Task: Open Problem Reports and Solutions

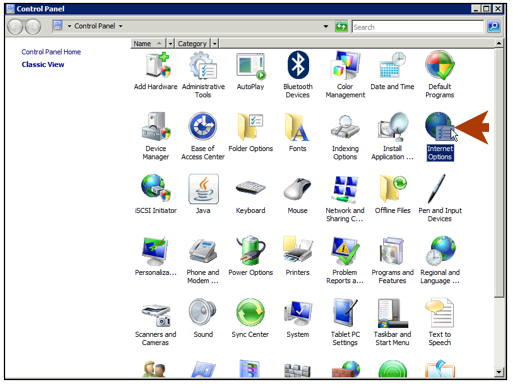Action: (345, 261)
